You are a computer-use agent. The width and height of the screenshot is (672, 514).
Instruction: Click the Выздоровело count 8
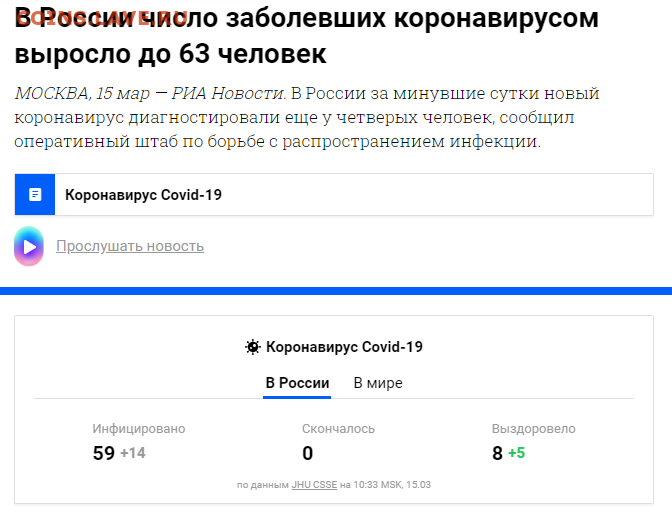(x=497, y=453)
